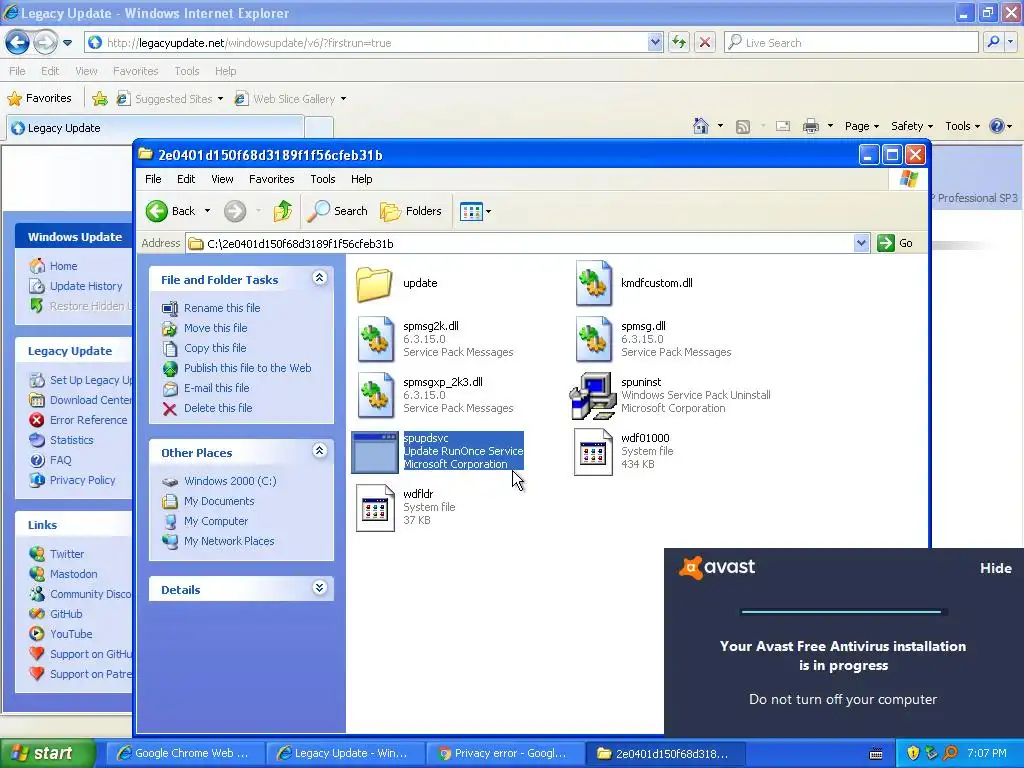Screen dimensions: 1024x768
Task: Switch to Google Chrome Web taskbar item
Action: tap(185, 753)
